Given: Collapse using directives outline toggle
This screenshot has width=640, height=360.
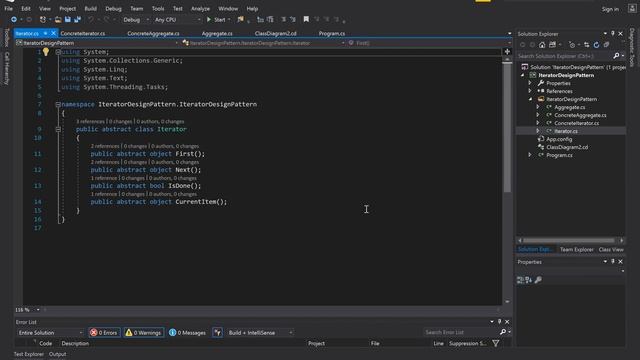Looking at the screenshot, I should tap(58, 52).
